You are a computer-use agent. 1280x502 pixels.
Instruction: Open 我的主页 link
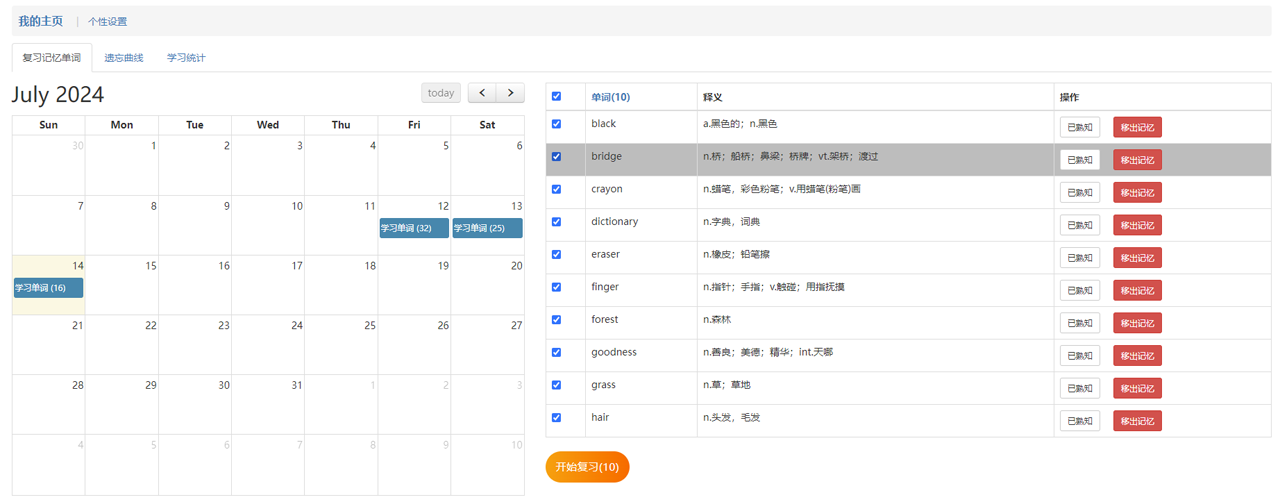(40, 21)
